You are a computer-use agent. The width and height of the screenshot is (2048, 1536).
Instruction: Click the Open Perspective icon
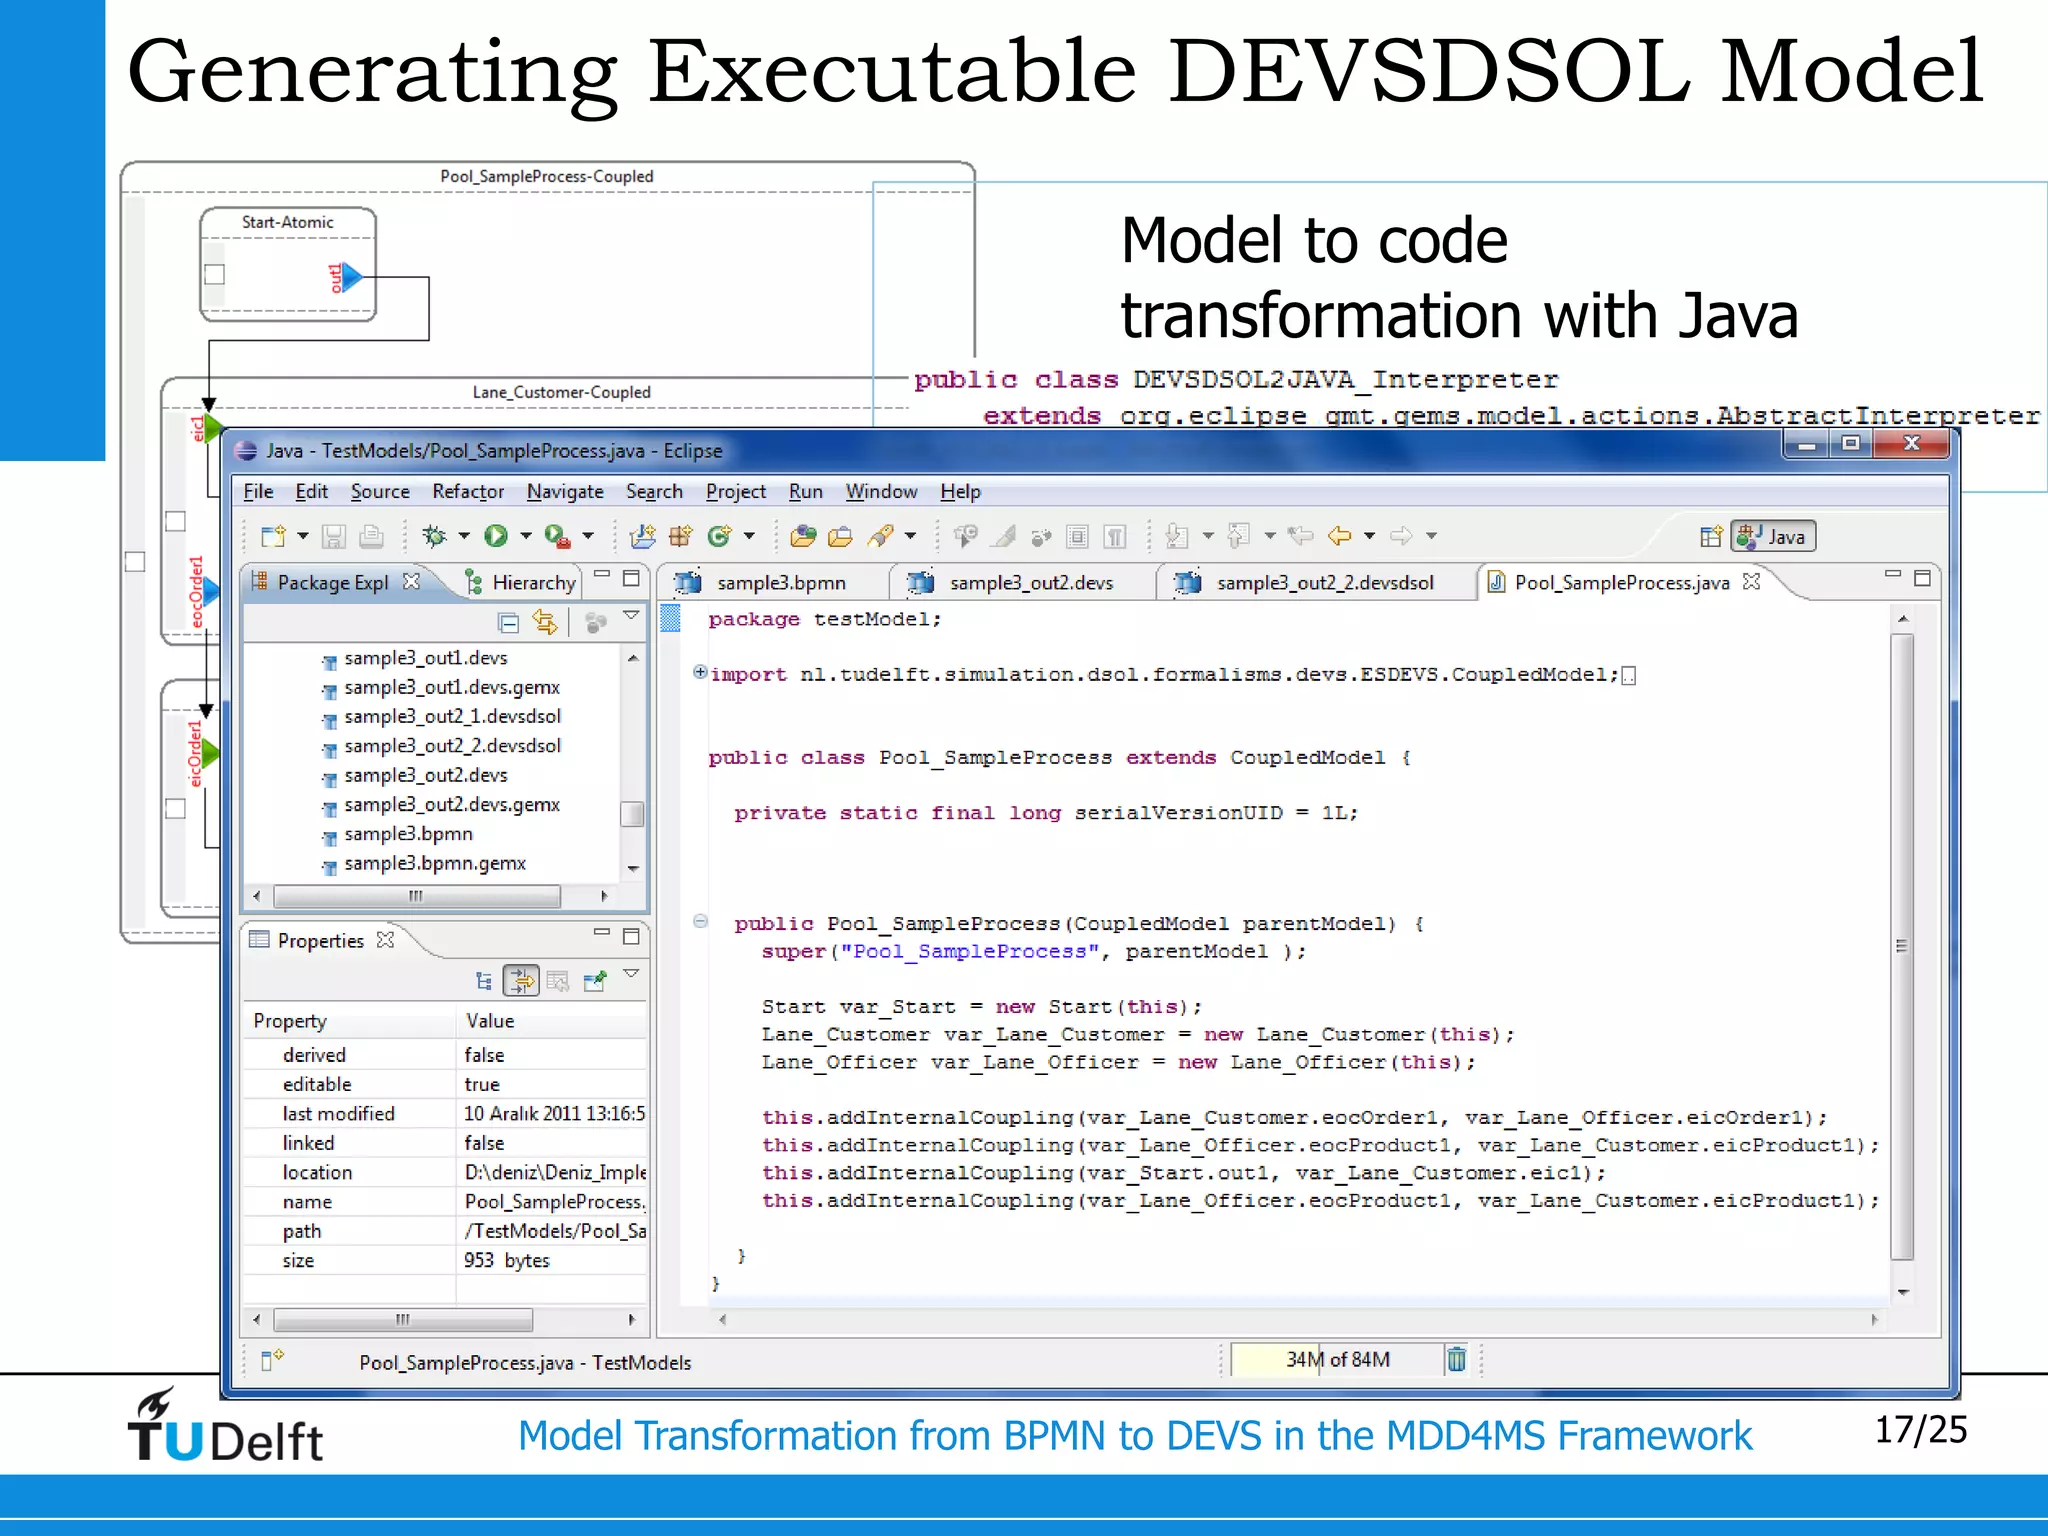coord(1711,537)
